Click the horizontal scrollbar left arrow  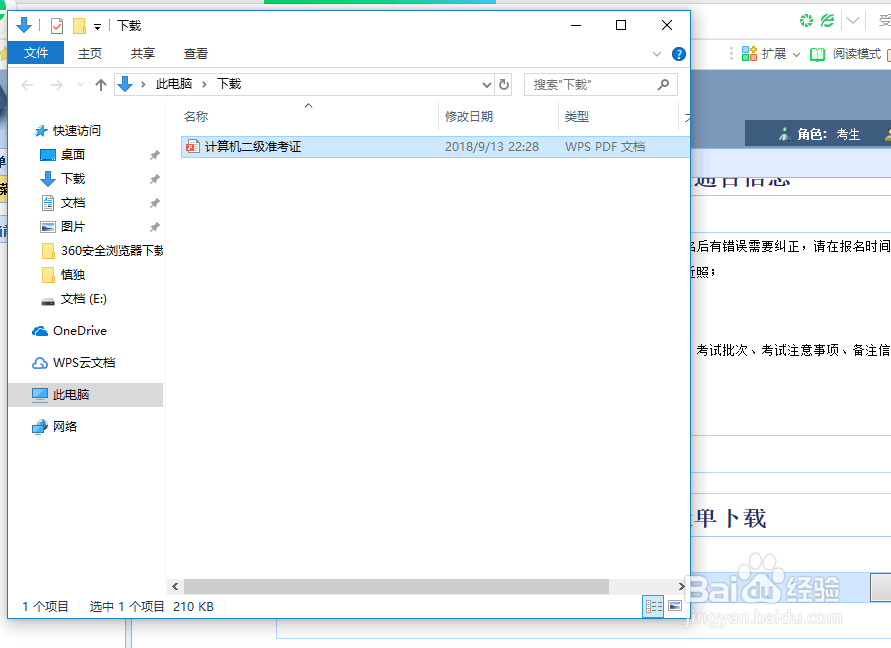(x=175, y=586)
